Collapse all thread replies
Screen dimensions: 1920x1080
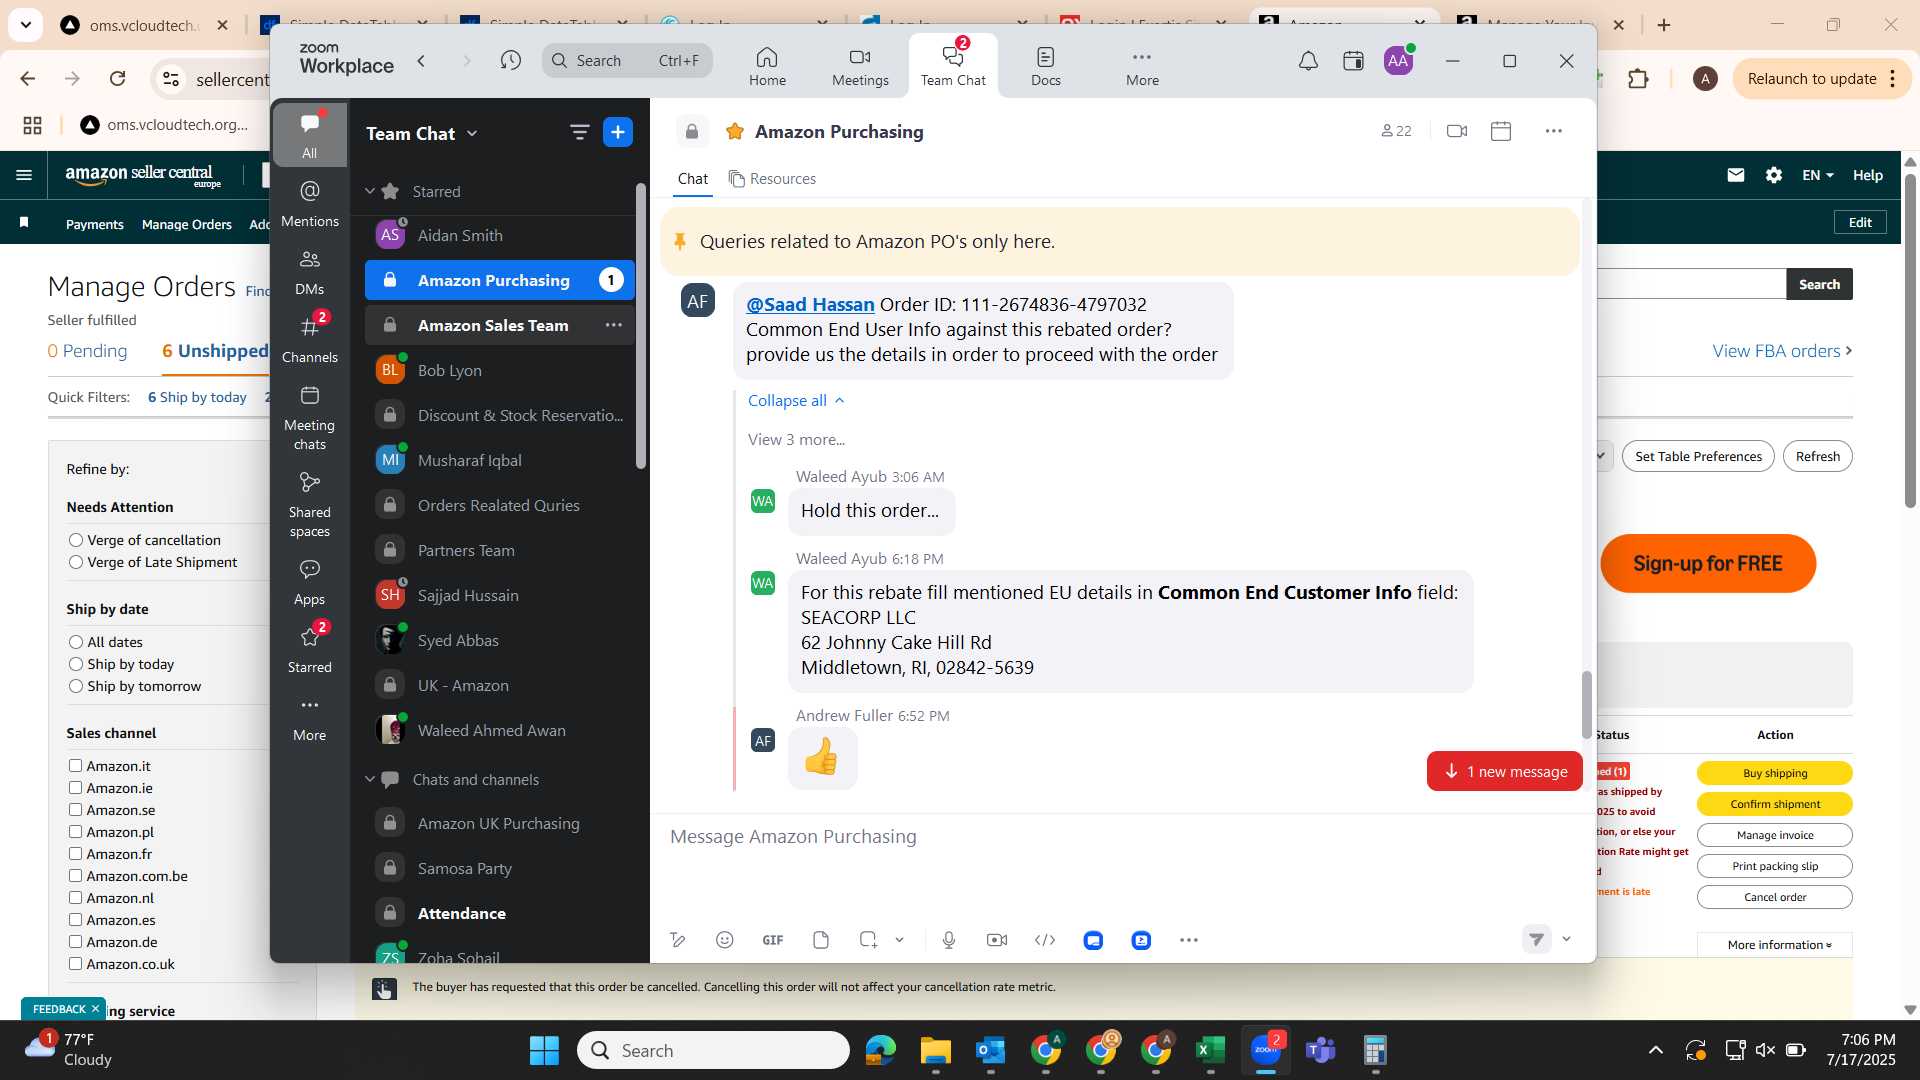click(x=796, y=400)
